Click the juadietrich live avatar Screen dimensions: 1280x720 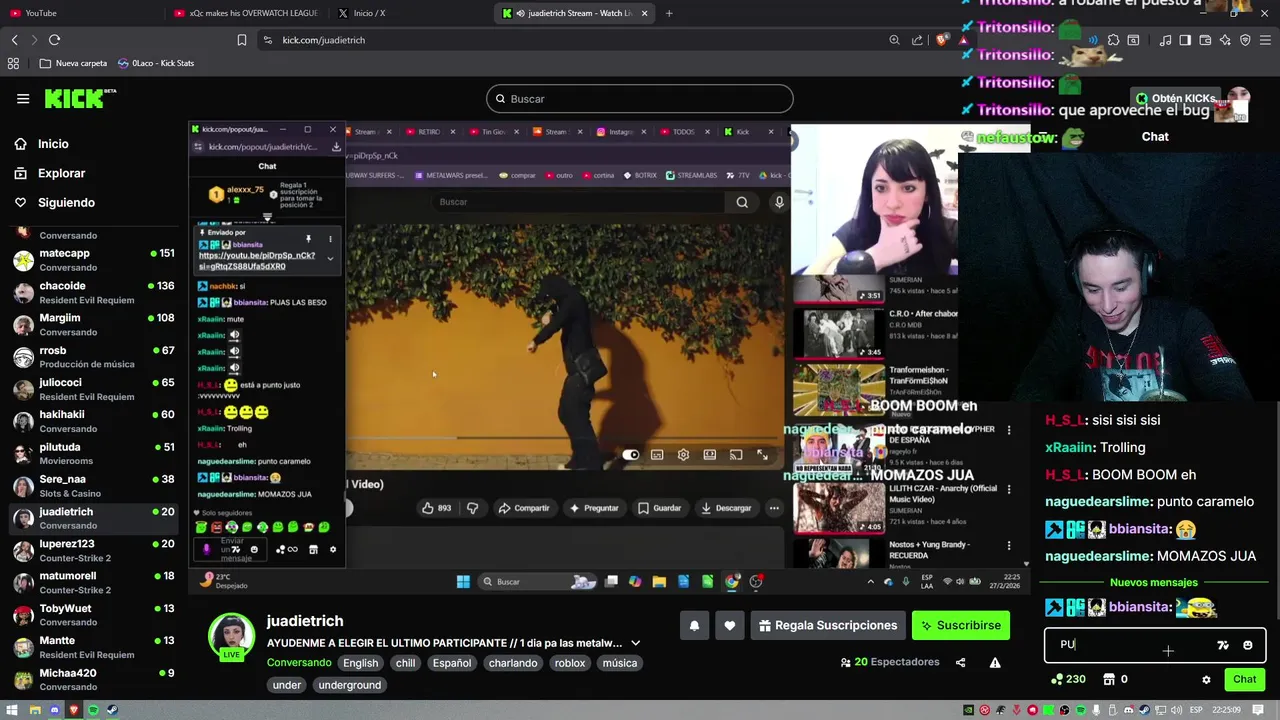pos(231,638)
